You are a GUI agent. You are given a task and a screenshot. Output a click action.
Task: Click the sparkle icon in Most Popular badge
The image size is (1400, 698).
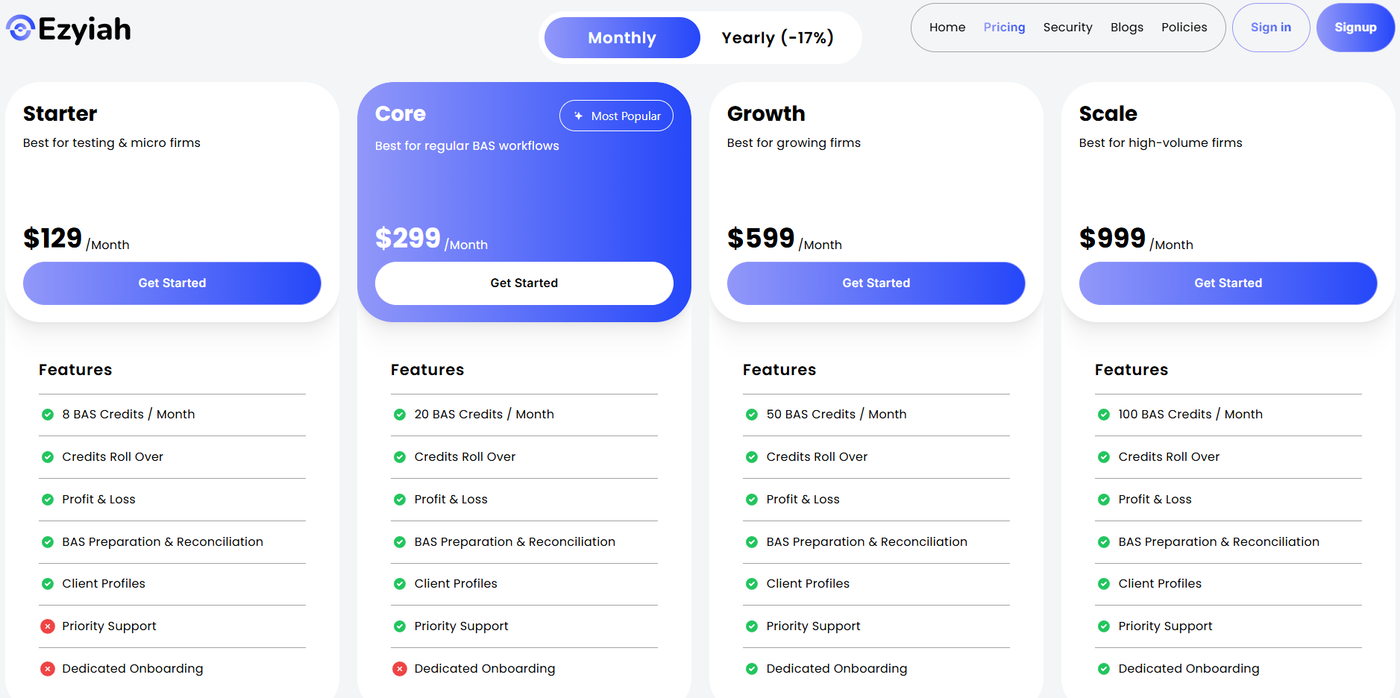[578, 116]
